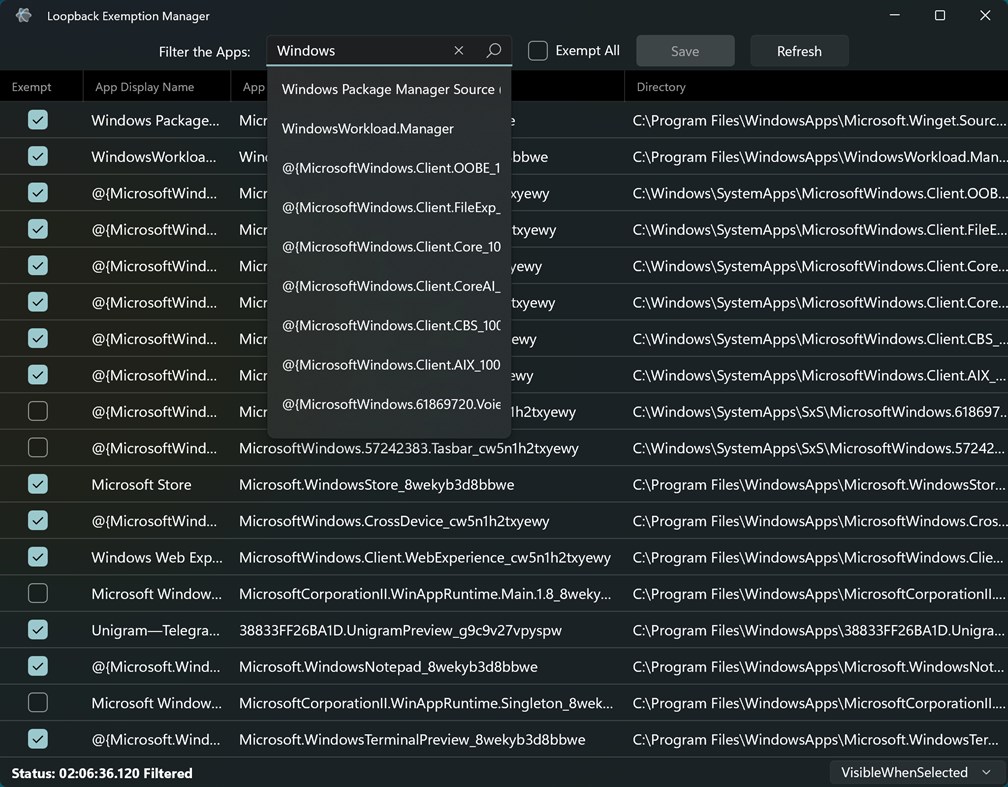The image size is (1008, 787).
Task: Toggle exempt checkbox for Microsoft Store
Action: pyautogui.click(x=38, y=484)
